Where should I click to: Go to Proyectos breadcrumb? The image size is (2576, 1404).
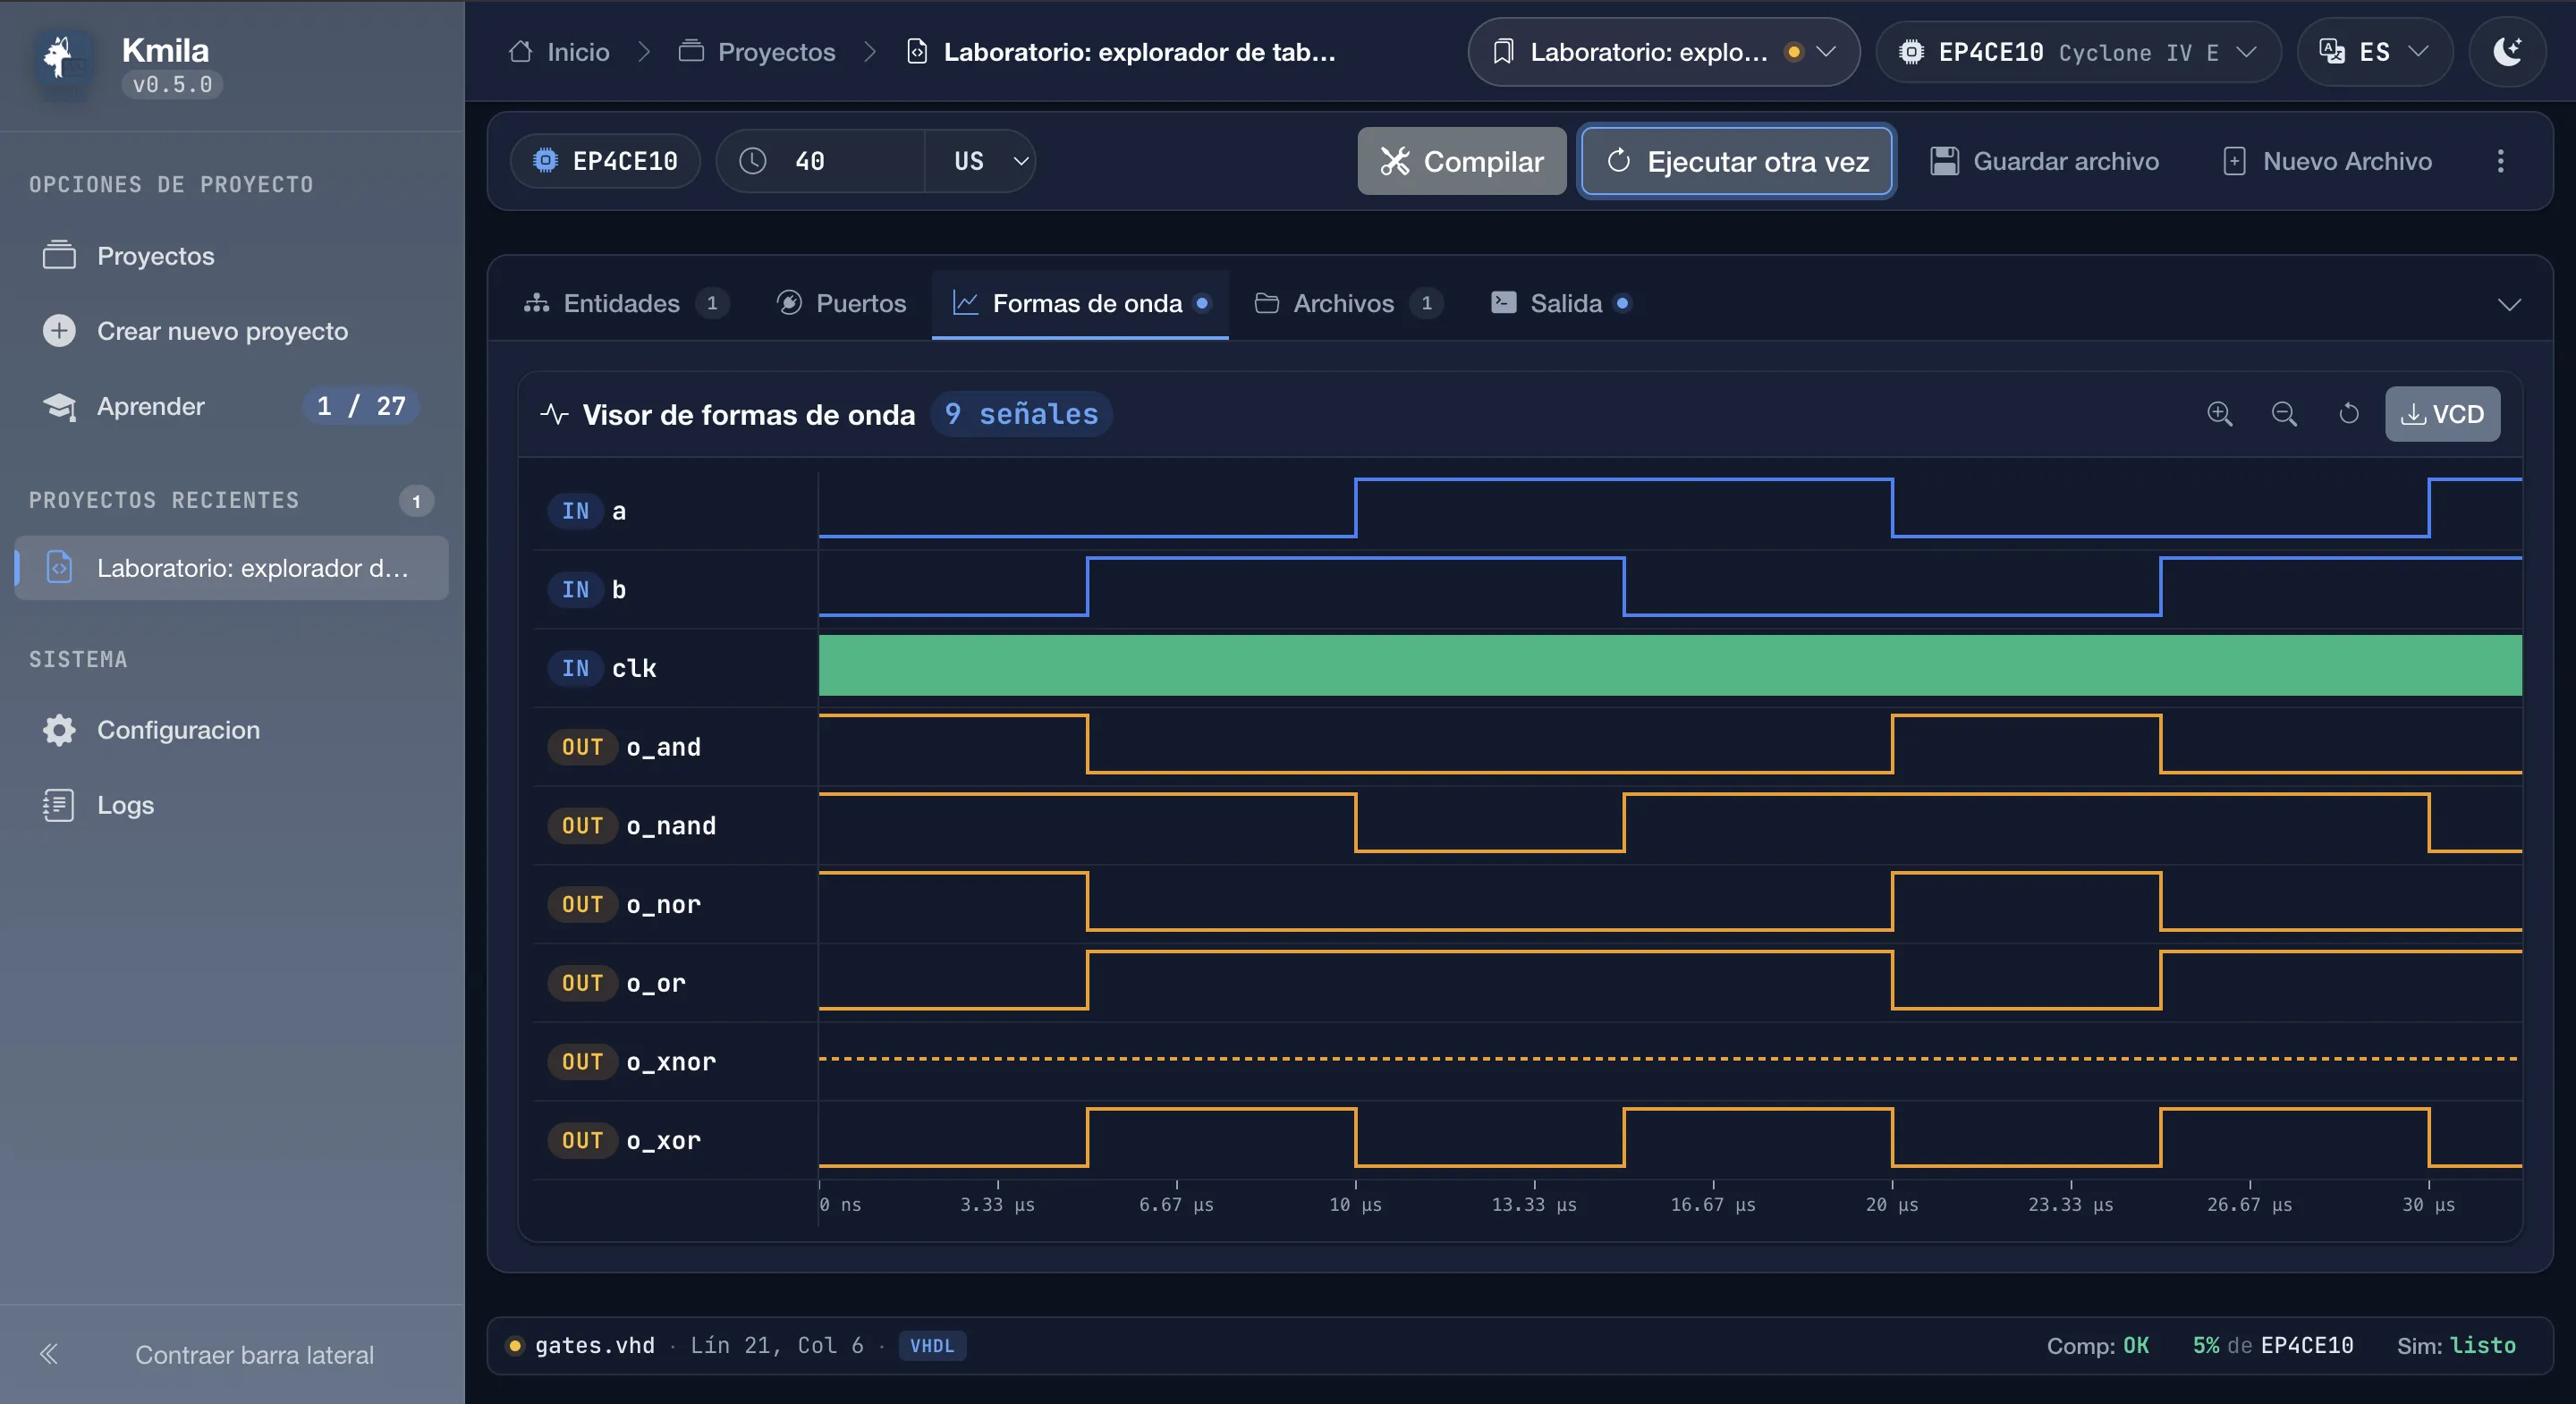(757, 52)
